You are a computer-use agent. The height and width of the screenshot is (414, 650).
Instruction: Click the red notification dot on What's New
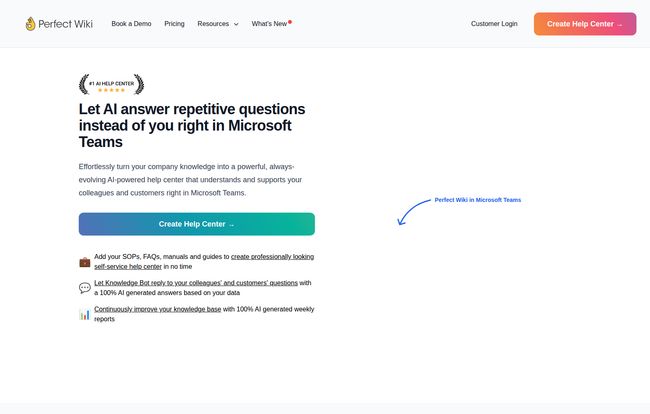(290, 22)
